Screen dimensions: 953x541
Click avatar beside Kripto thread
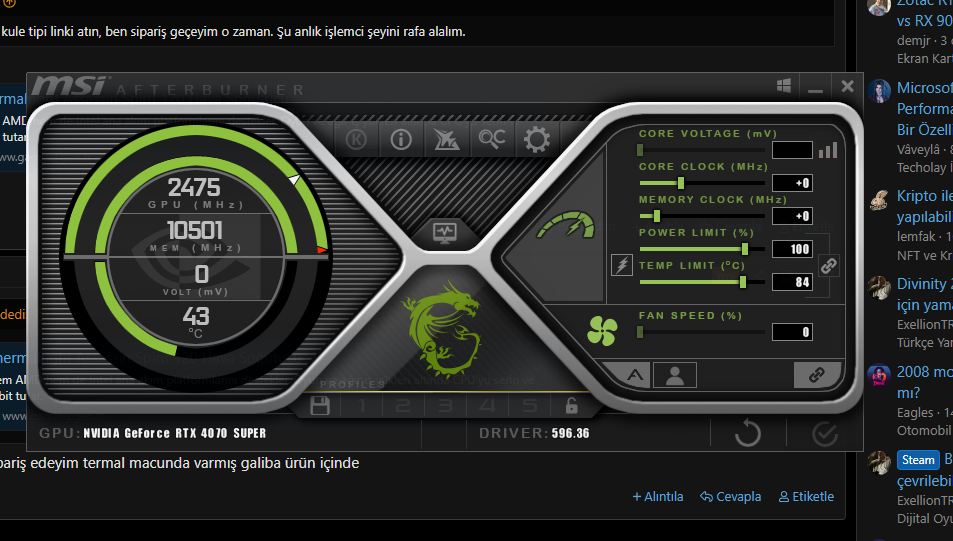(x=879, y=199)
